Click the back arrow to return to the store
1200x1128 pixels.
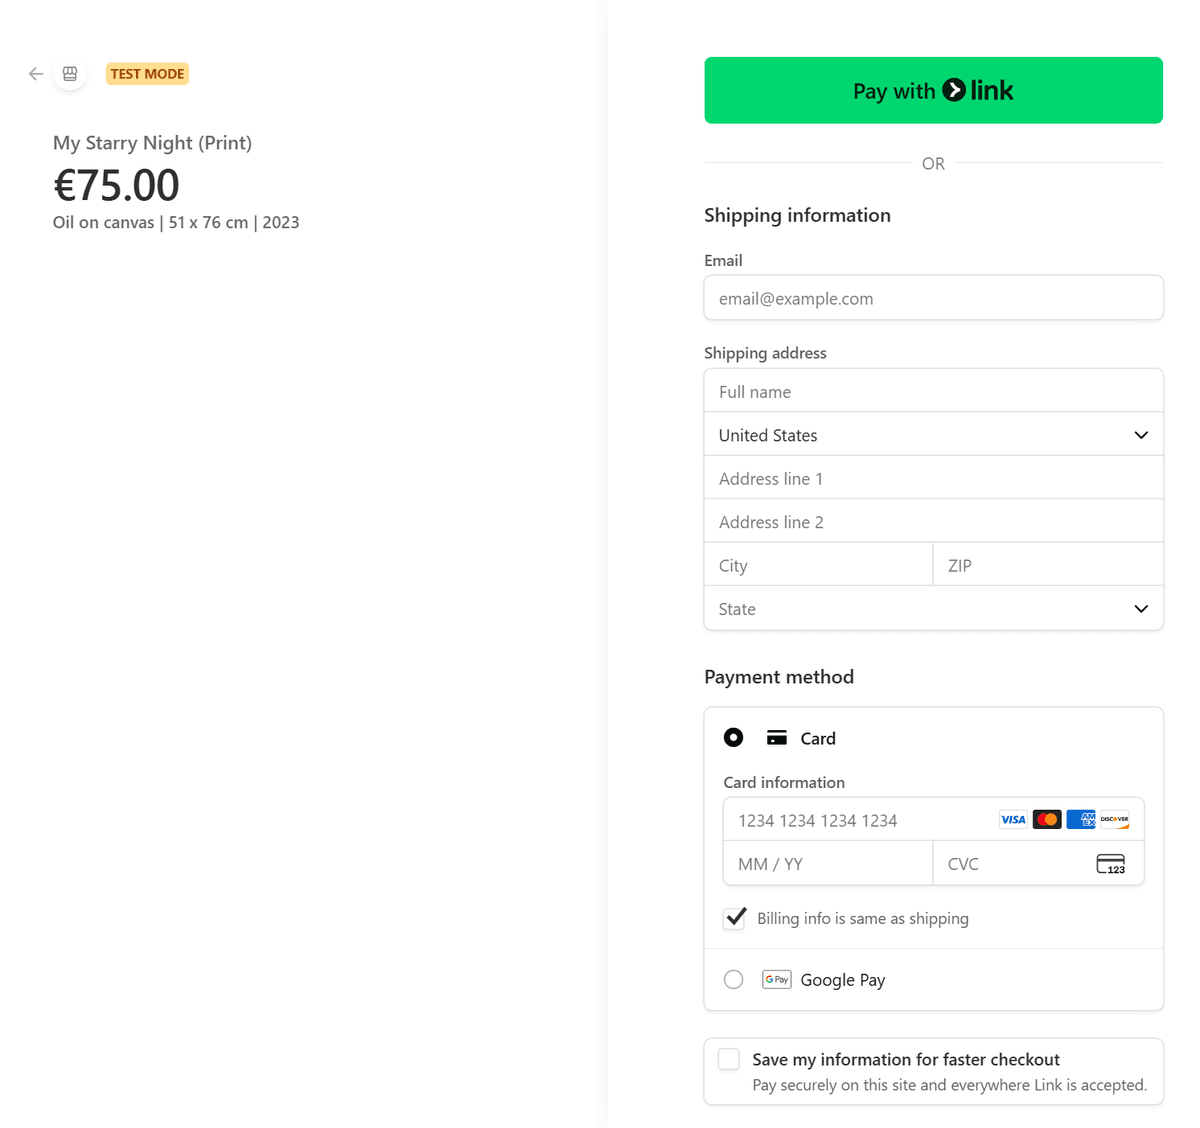pyautogui.click(x=35, y=73)
